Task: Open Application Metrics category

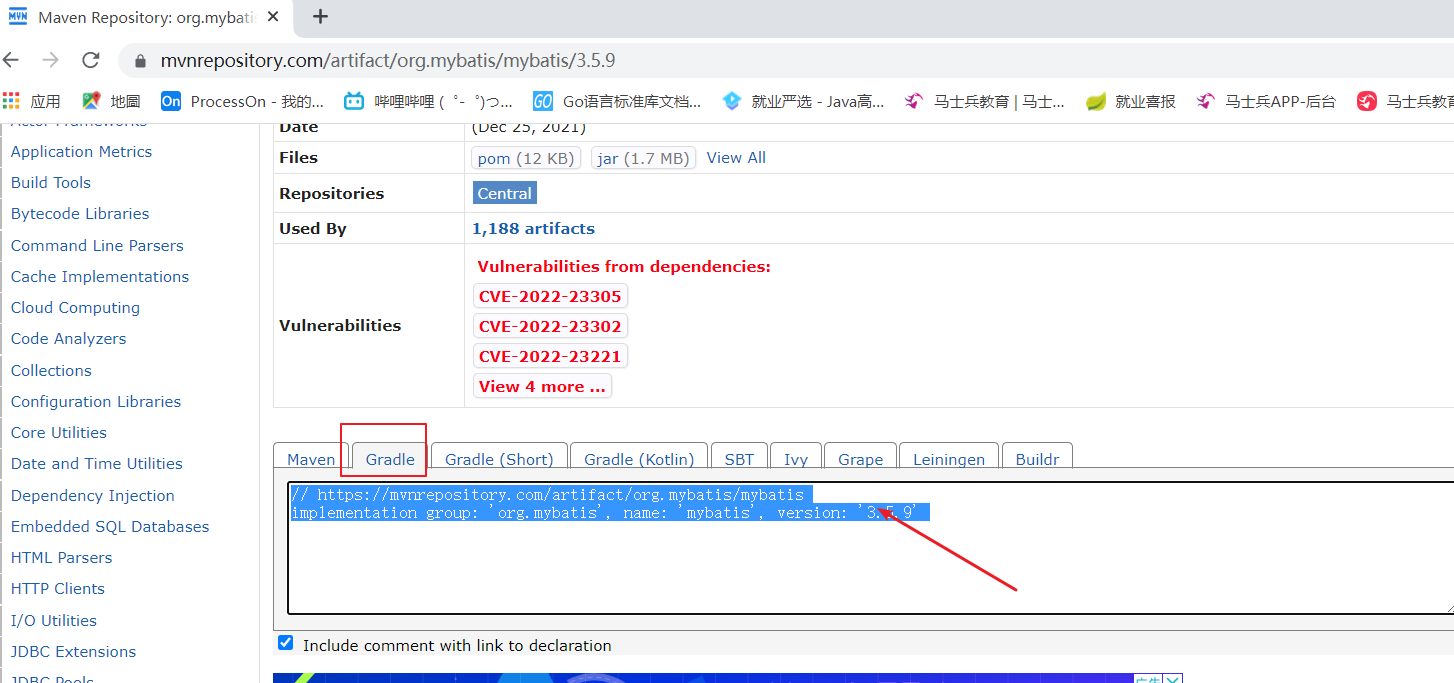Action: [x=81, y=152]
